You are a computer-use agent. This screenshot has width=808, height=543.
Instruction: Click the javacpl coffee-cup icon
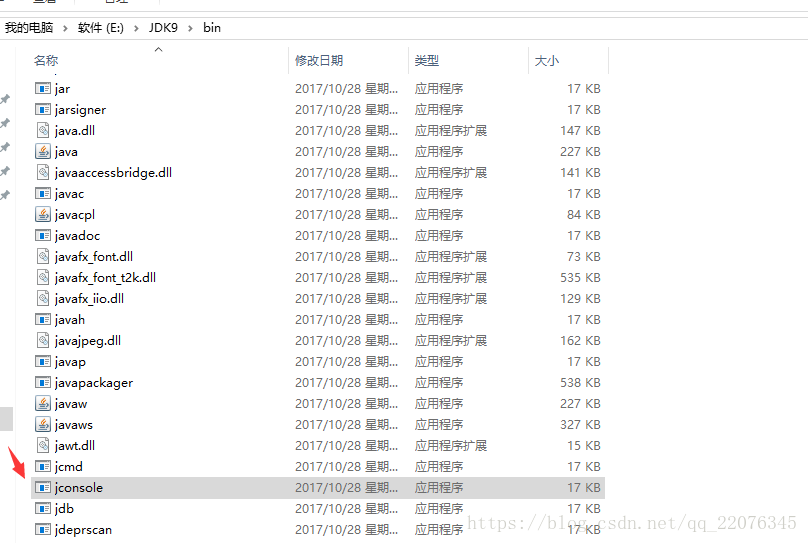tap(43, 214)
